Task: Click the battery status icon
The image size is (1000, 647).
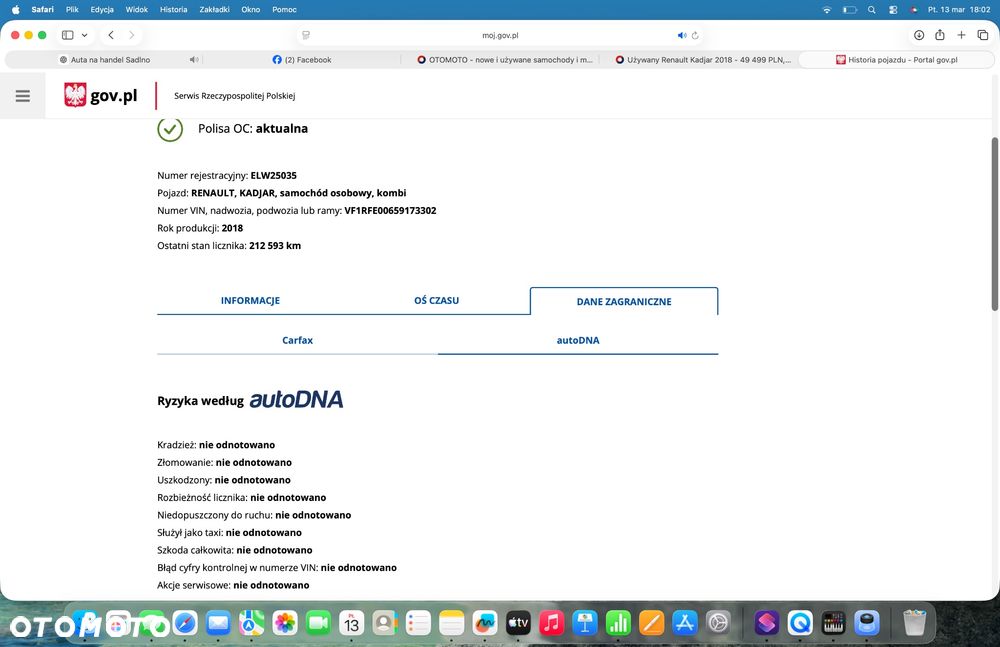Action: 849,10
